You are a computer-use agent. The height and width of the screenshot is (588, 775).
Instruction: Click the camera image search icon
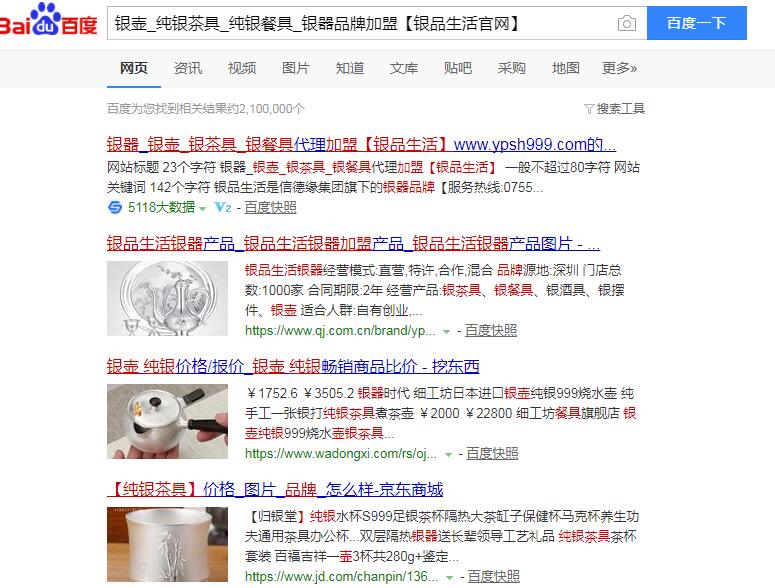pyautogui.click(x=627, y=23)
